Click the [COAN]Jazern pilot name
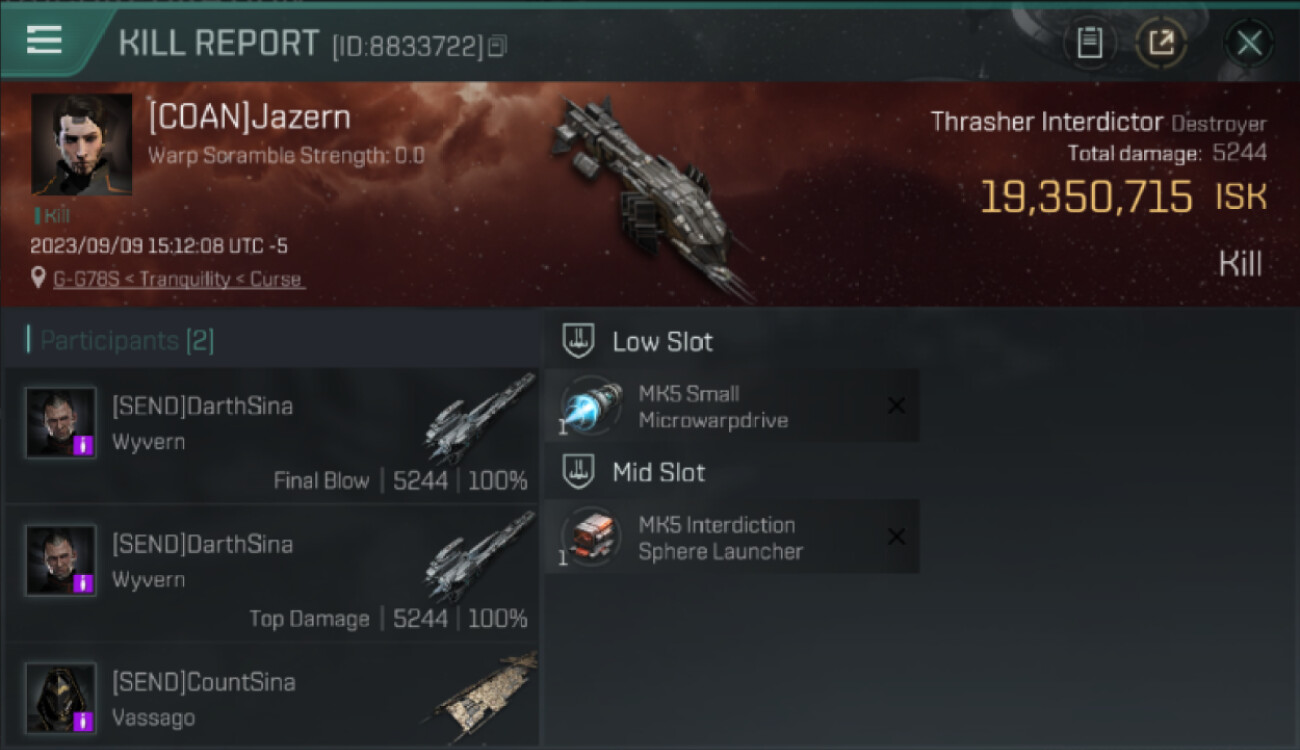 click(249, 117)
